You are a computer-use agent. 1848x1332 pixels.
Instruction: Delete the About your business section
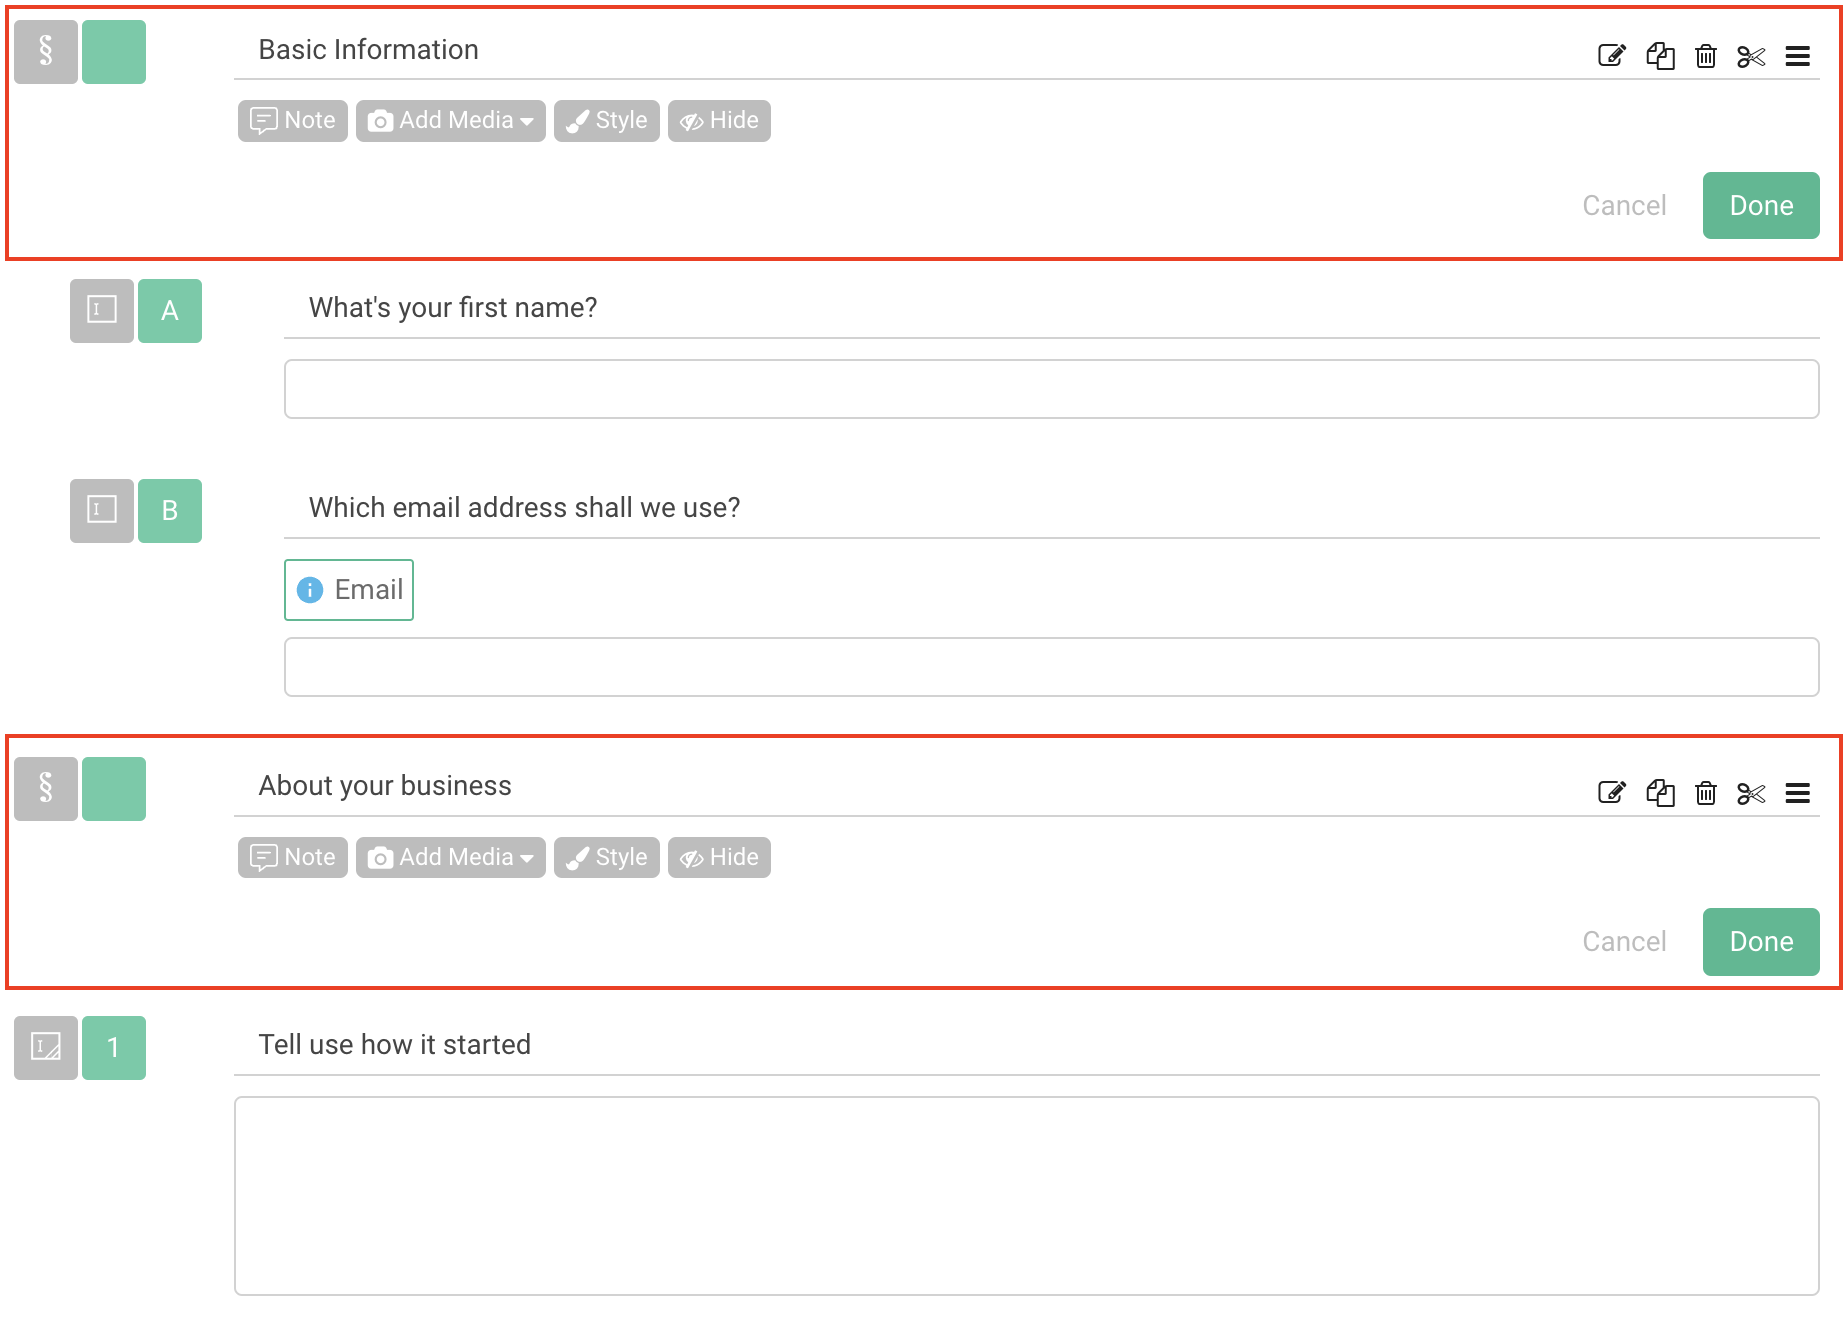[x=1705, y=793]
